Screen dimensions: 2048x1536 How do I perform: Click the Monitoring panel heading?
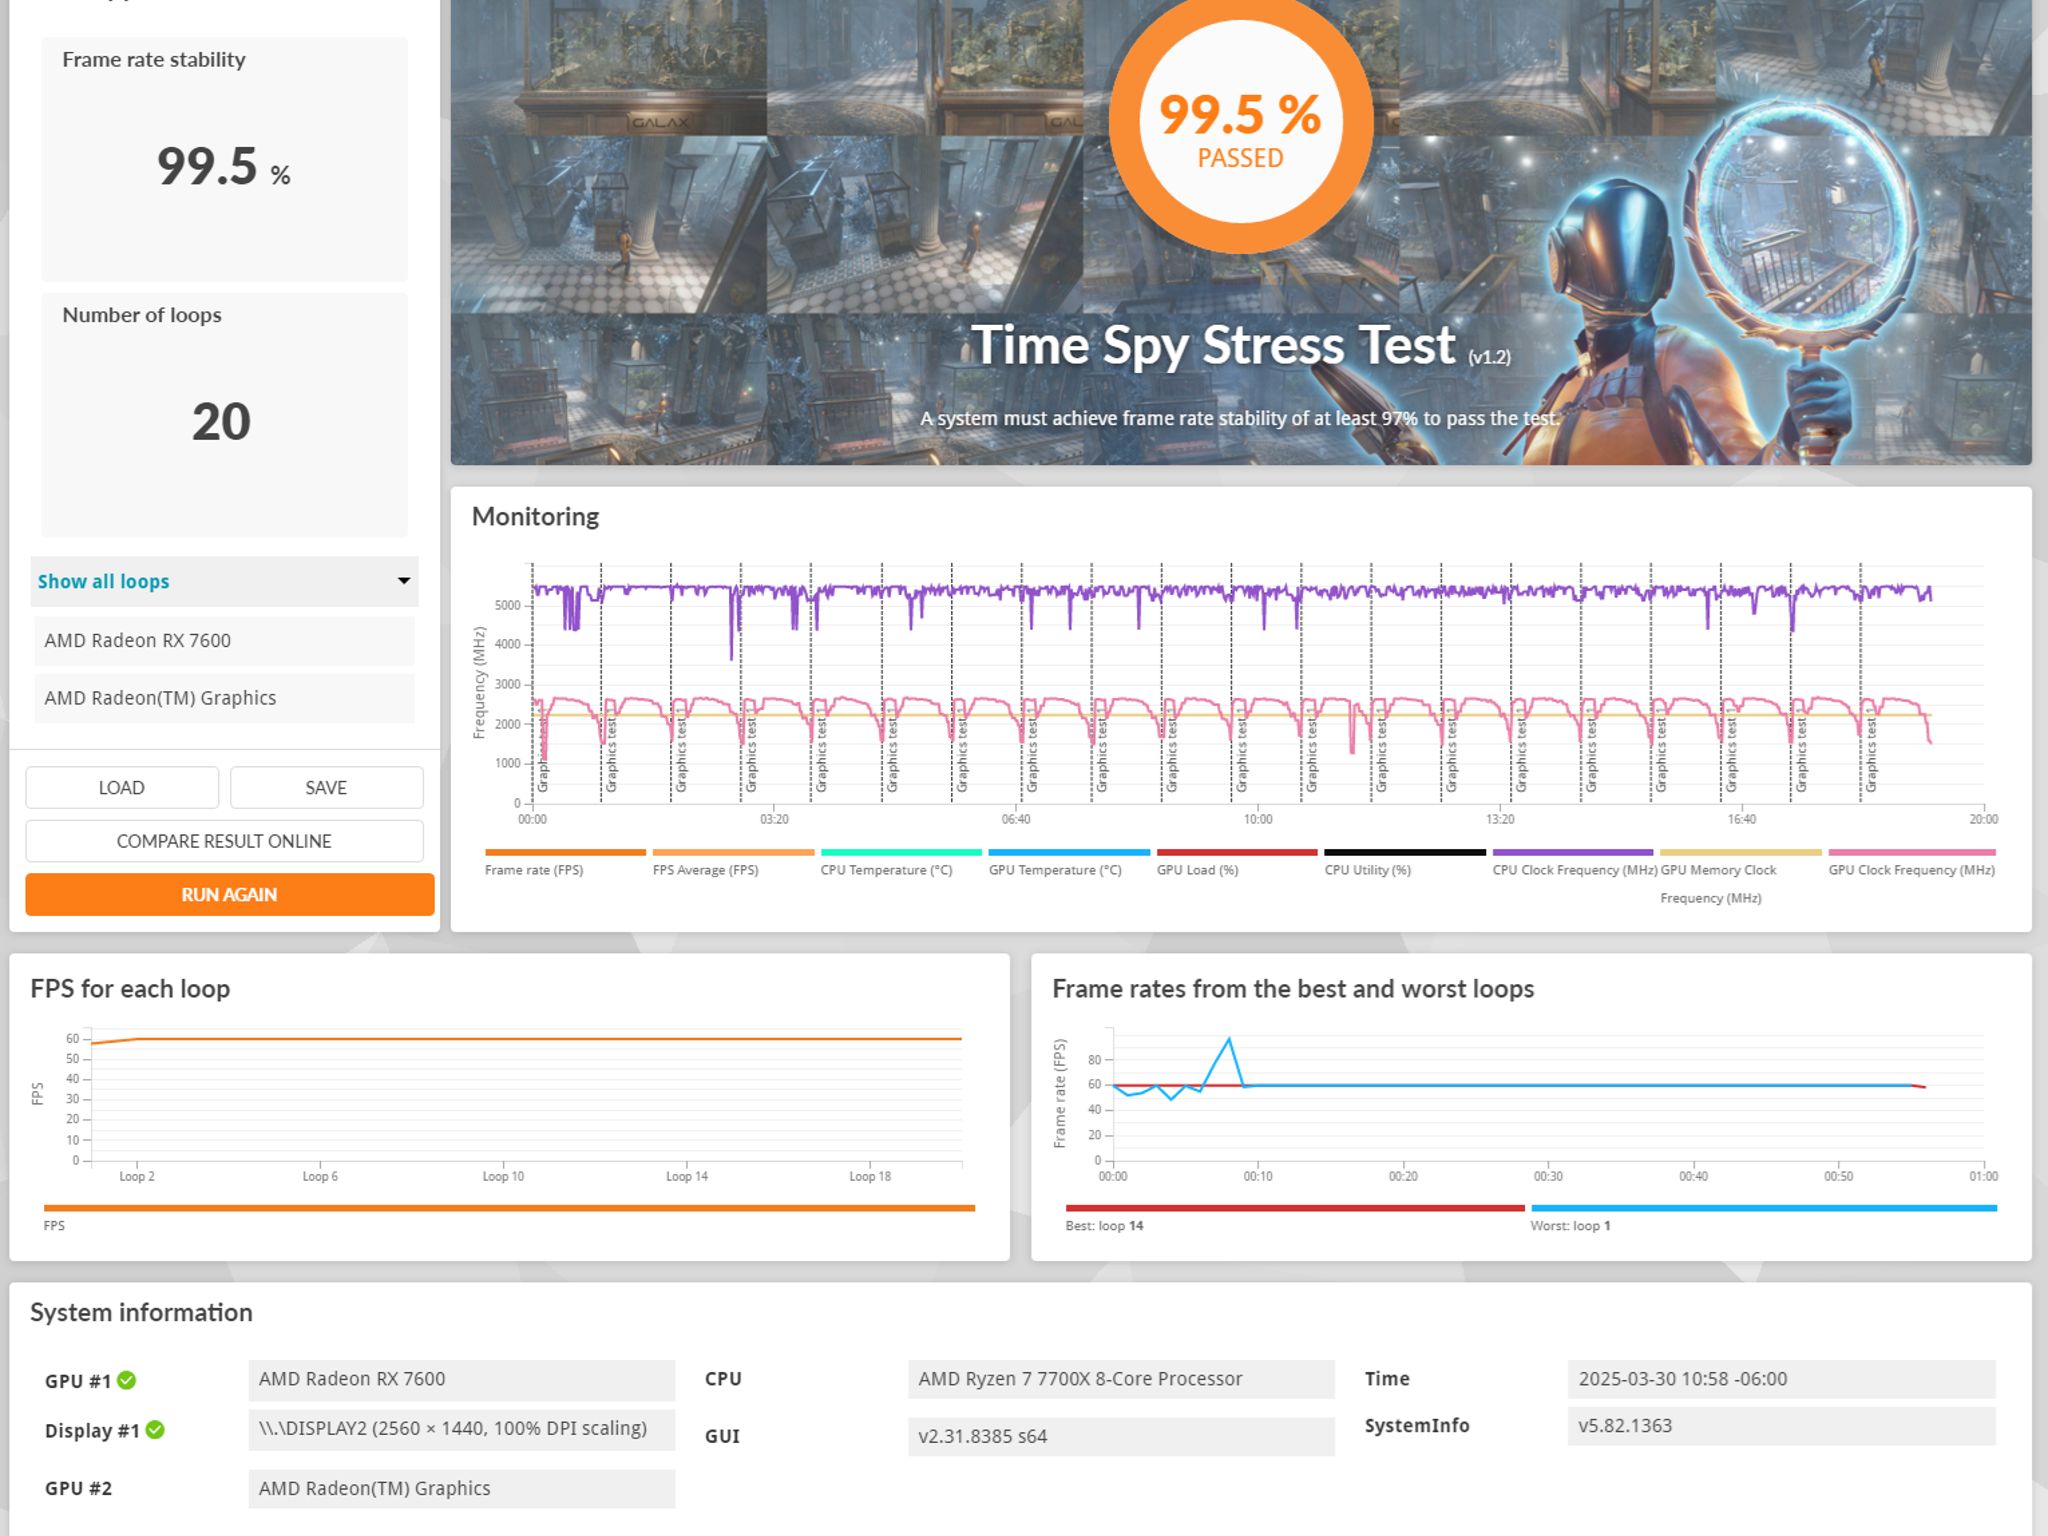pyautogui.click(x=535, y=517)
